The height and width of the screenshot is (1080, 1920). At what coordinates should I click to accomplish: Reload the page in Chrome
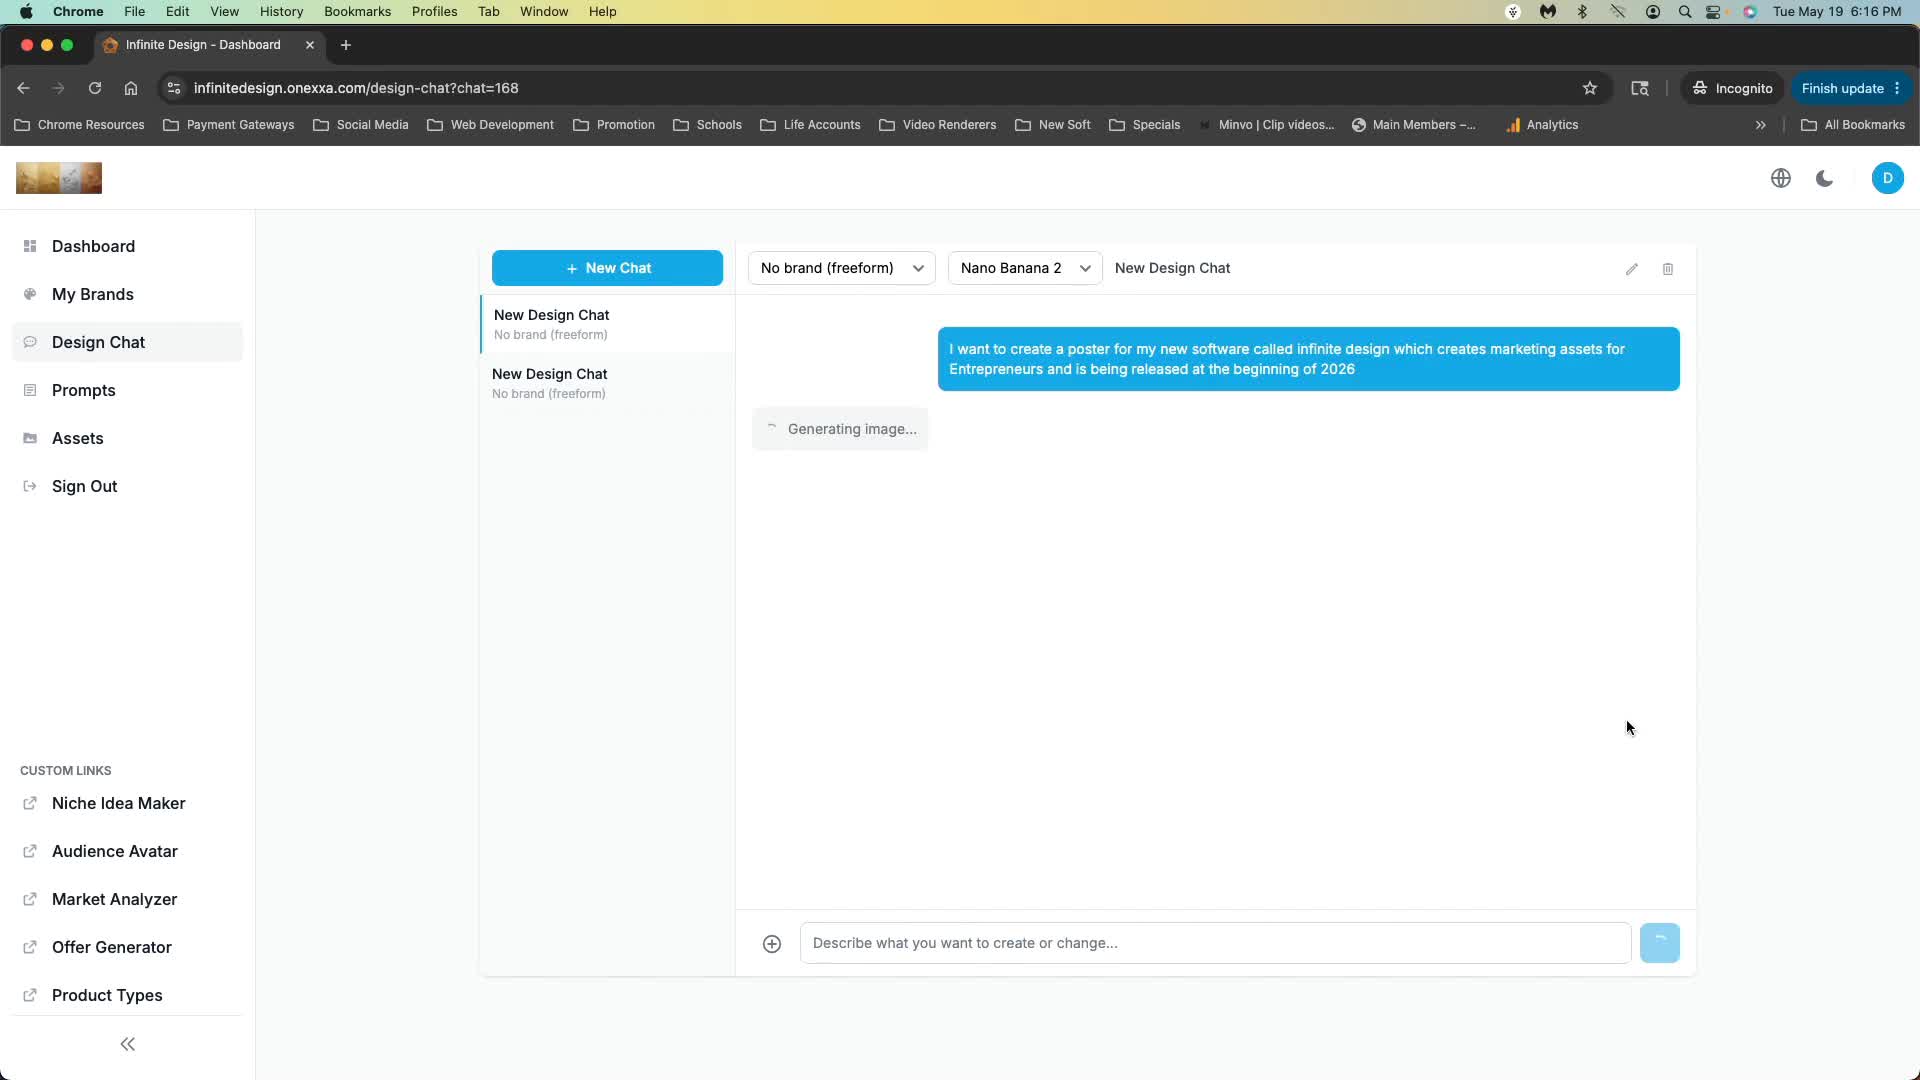coord(95,88)
